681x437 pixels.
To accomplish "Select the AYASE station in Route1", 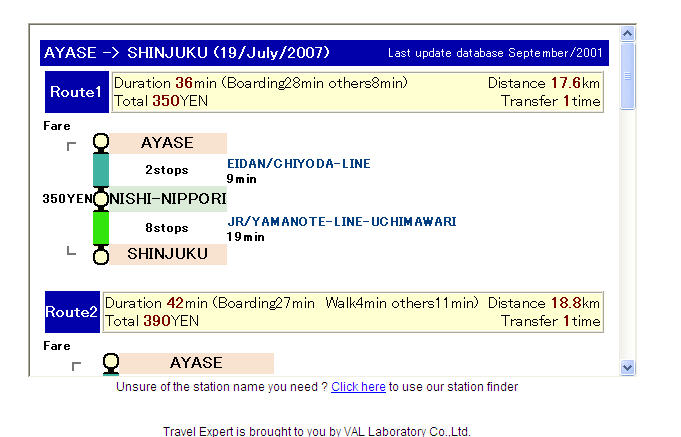I will [x=167, y=143].
